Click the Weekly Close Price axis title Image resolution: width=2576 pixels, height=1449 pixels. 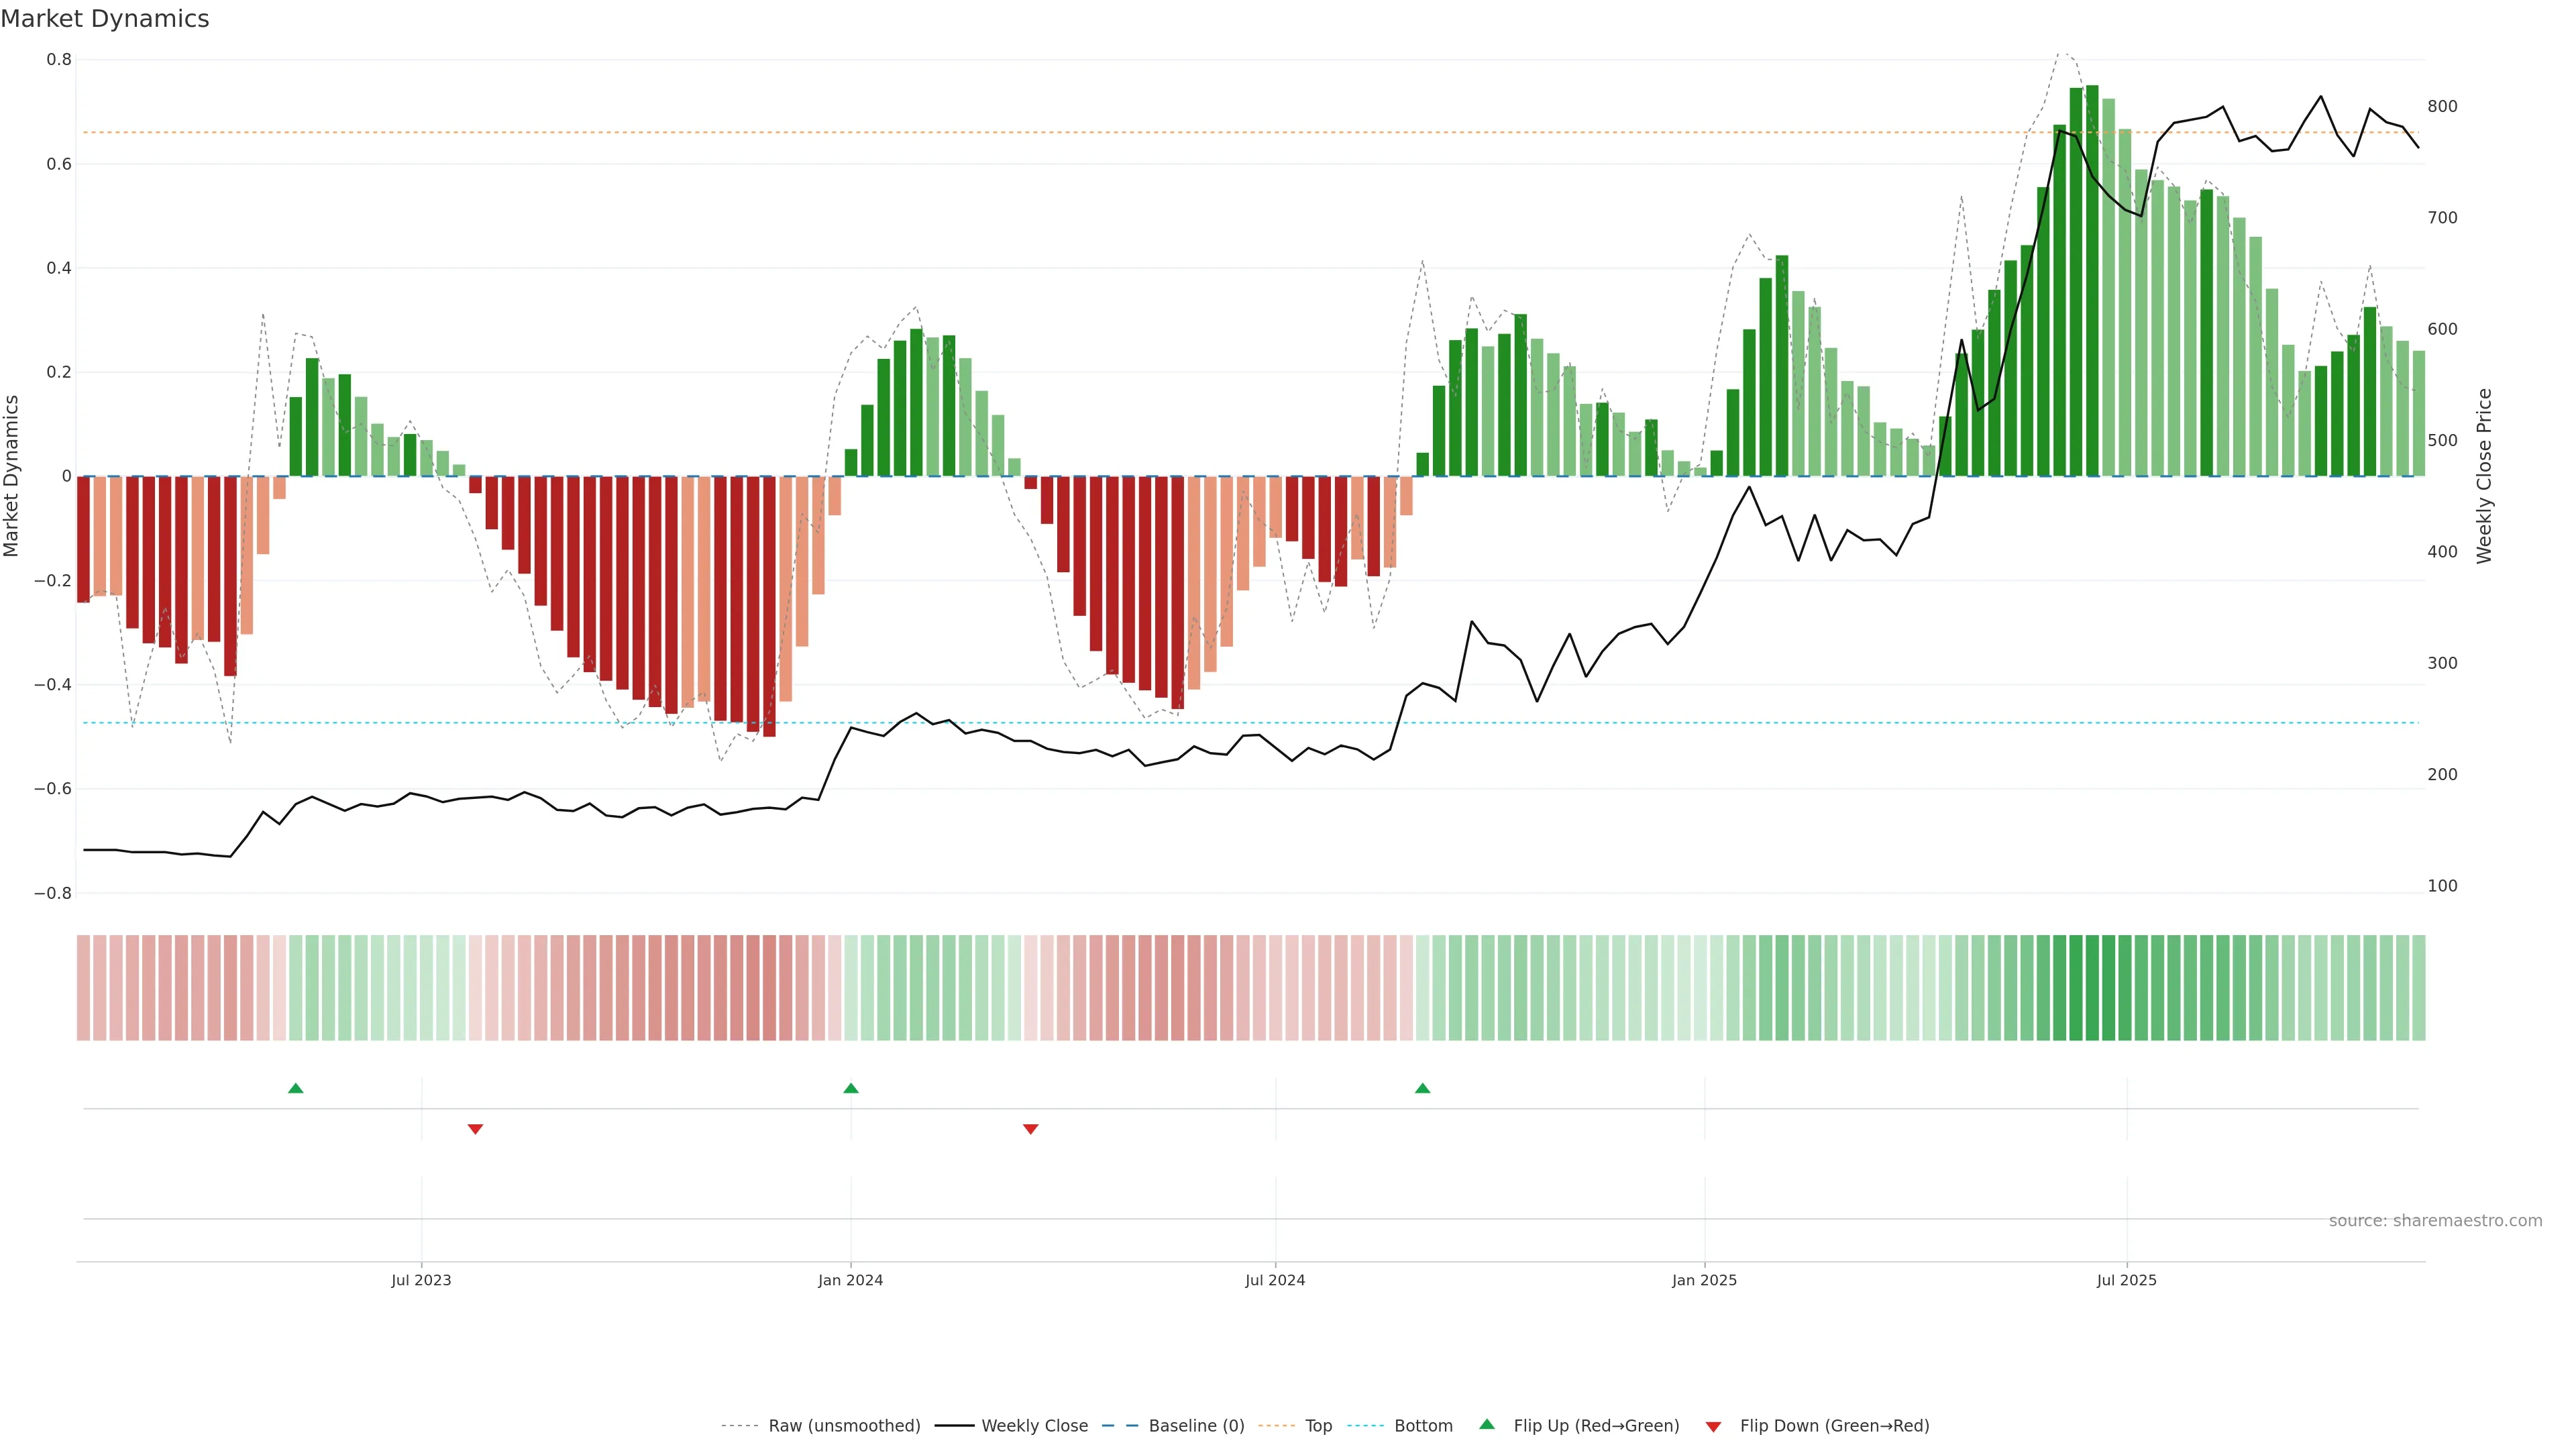2484,476
